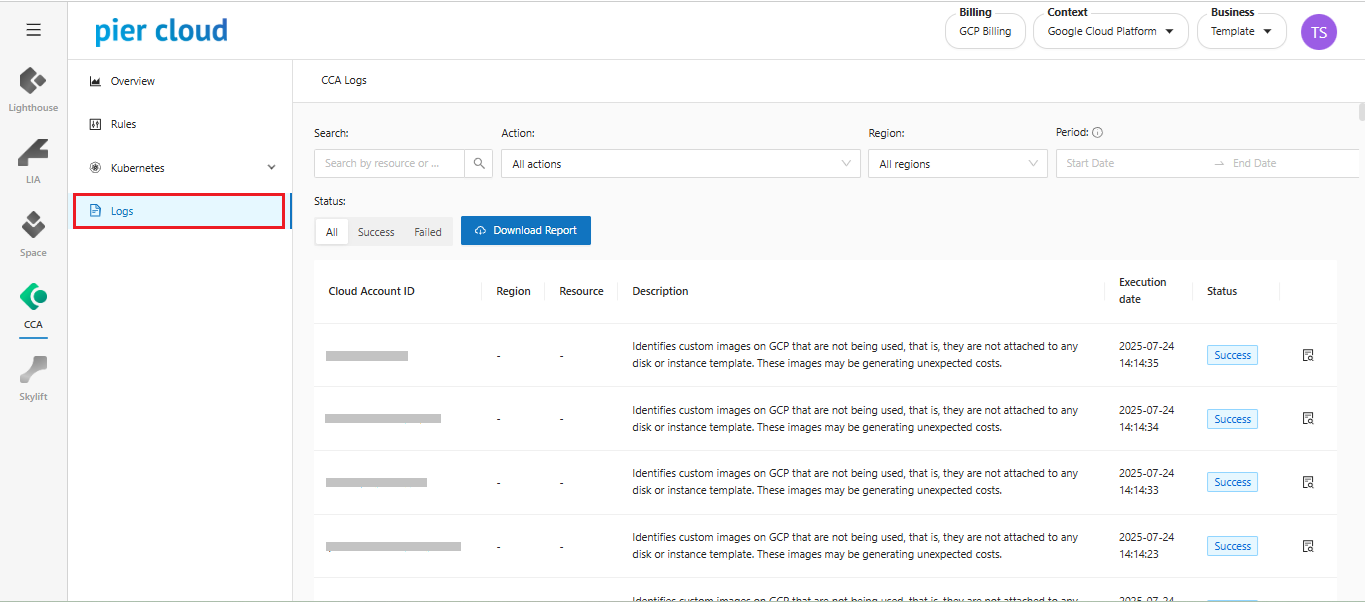Go to Overview in sidebar
Screen dimensions: 1365x602
point(132,81)
